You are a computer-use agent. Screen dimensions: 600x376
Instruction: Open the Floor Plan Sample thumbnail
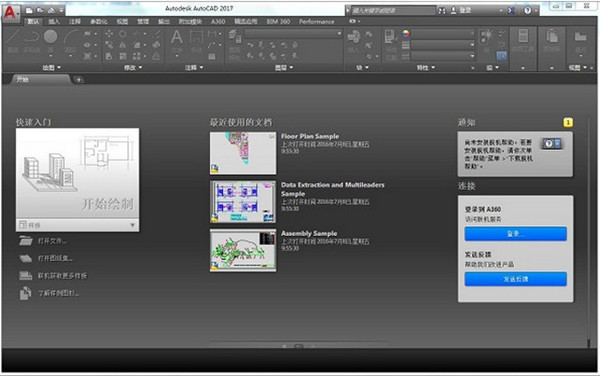(243, 153)
